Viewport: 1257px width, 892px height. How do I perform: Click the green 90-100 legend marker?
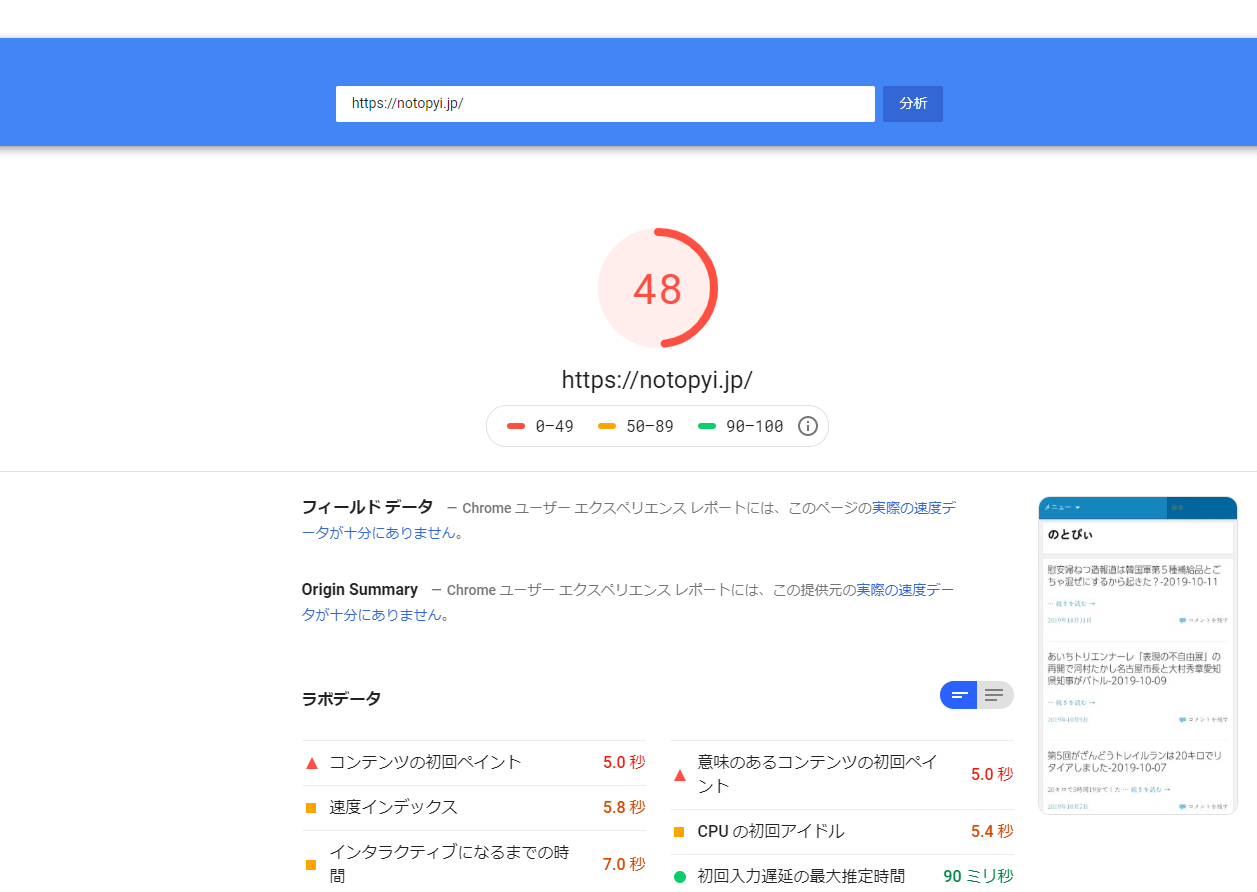(x=707, y=426)
